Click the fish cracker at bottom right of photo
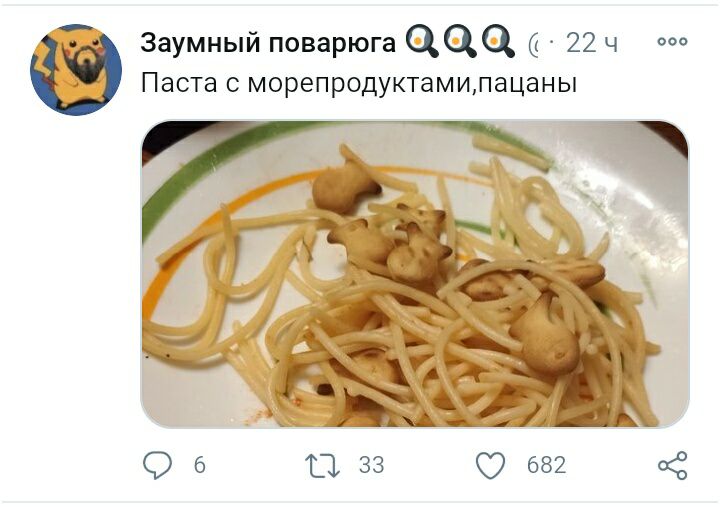 pyautogui.click(x=544, y=335)
